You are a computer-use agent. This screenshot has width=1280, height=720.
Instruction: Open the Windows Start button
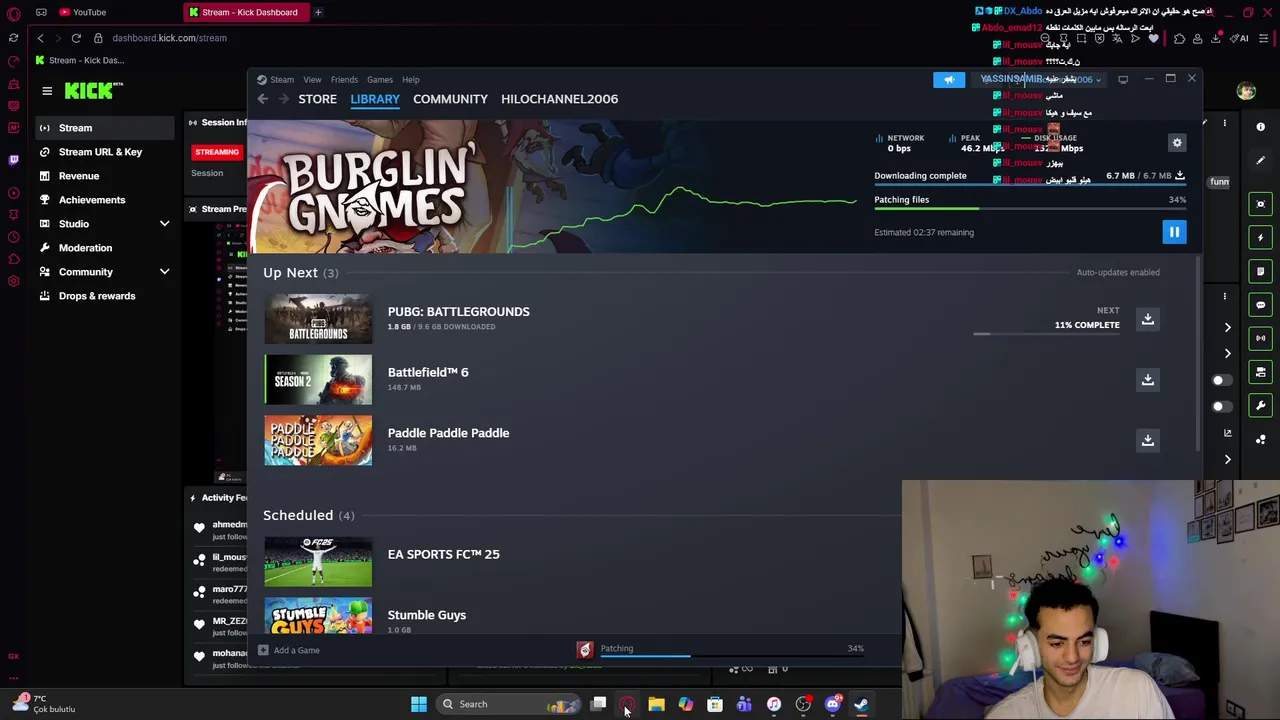pos(419,704)
